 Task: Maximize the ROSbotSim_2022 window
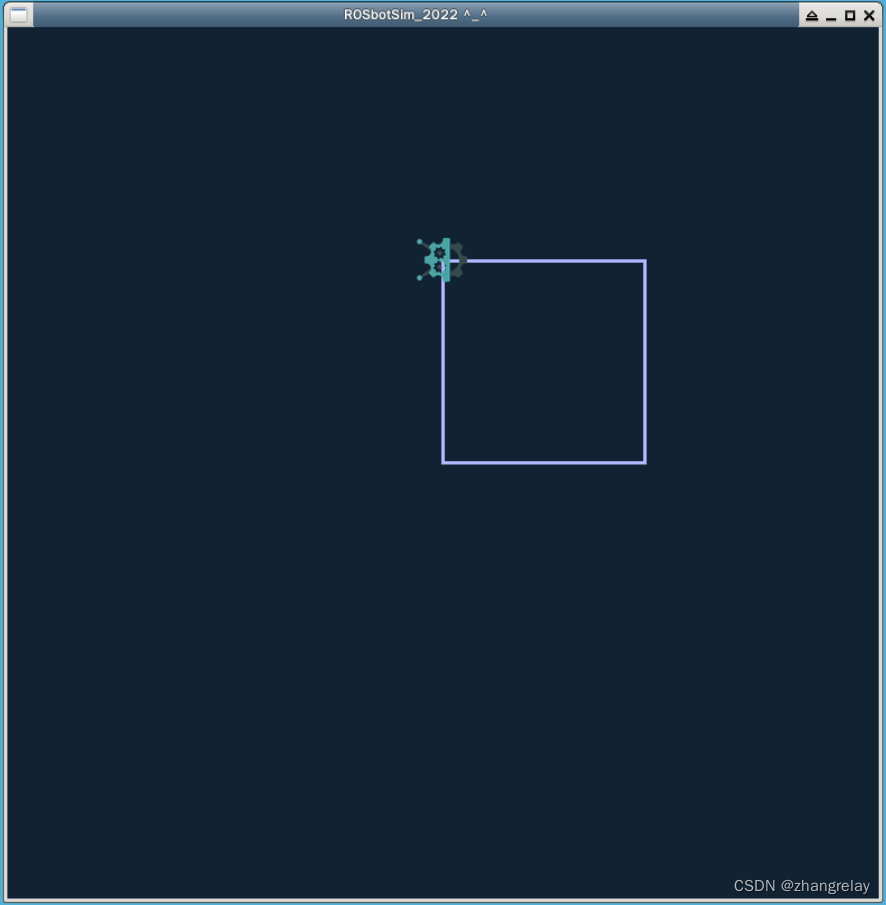click(x=850, y=16)
